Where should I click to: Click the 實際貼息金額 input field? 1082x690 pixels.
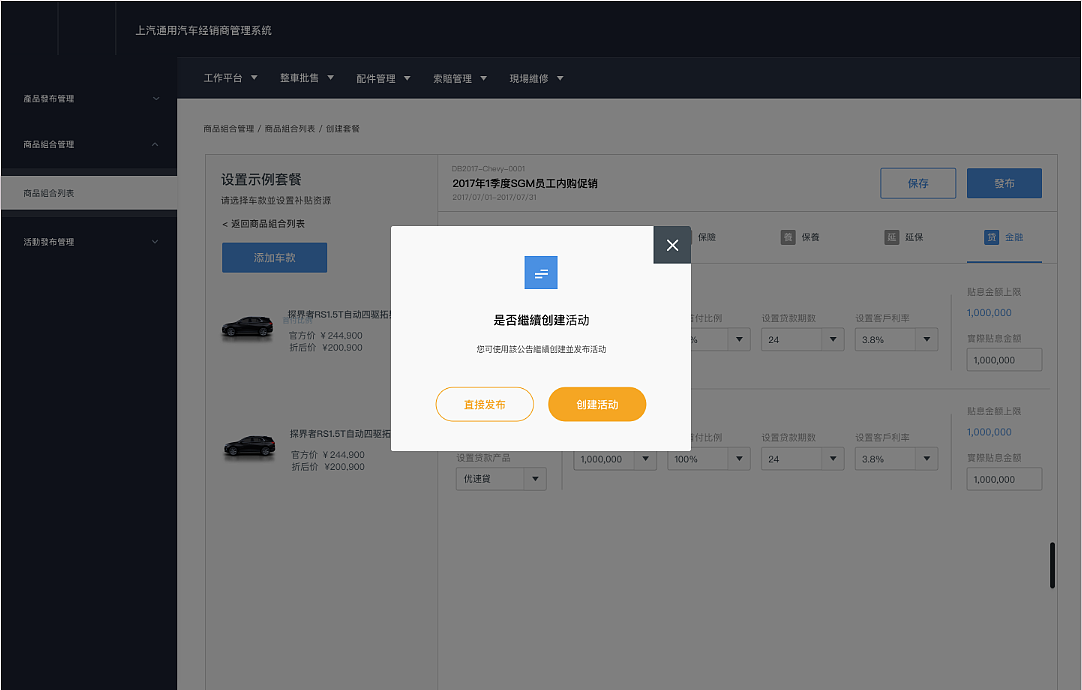pos(1004,479)
